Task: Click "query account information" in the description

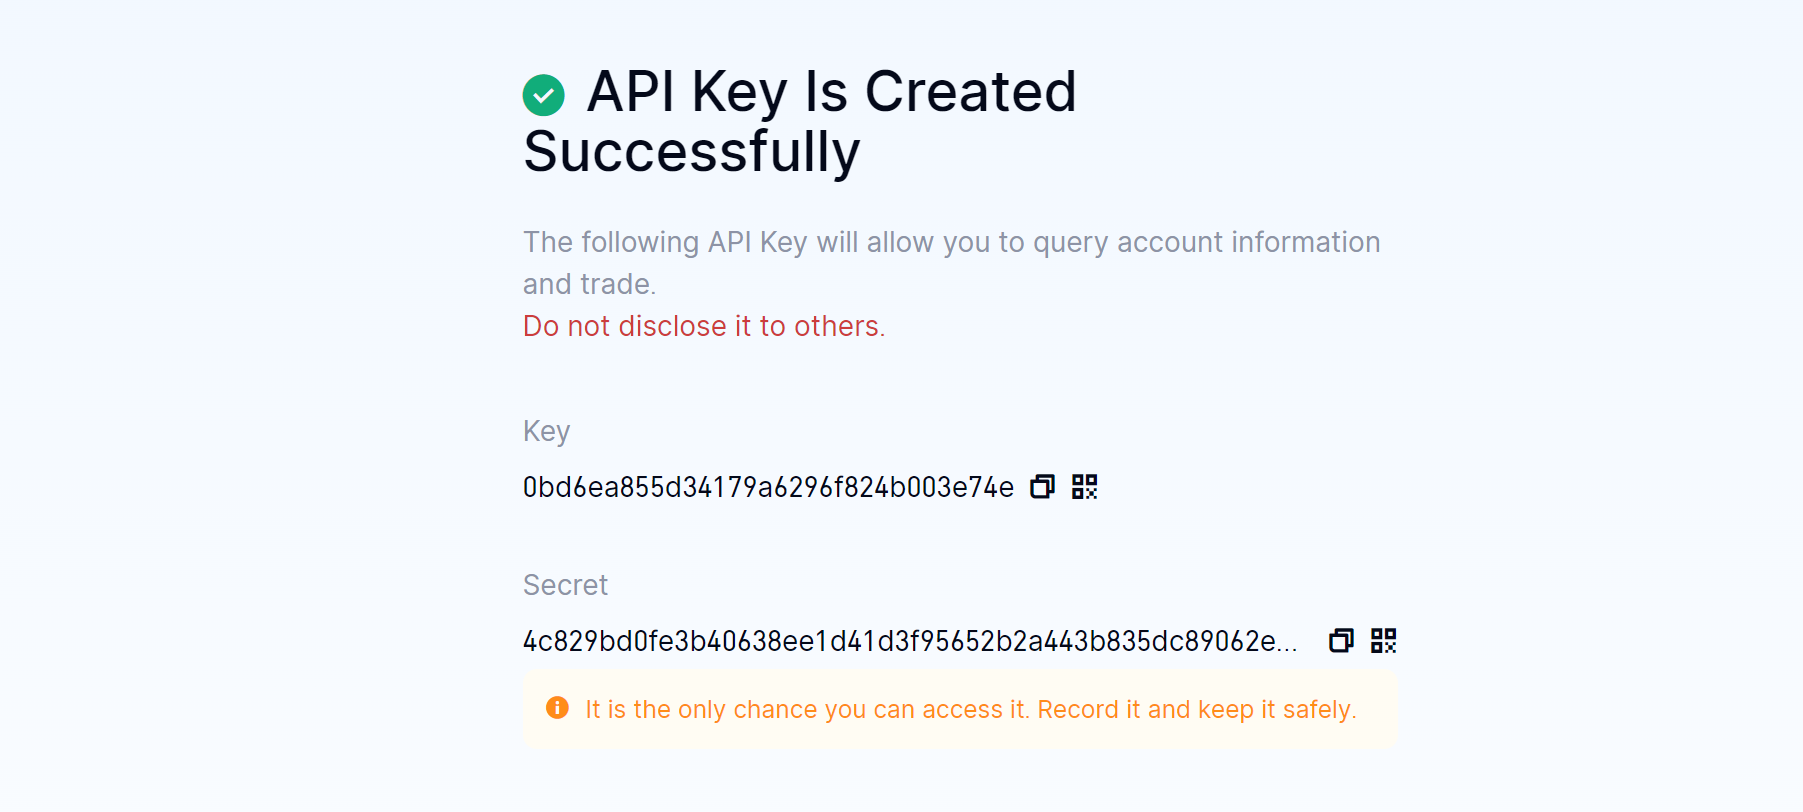Action: (x=1206, y=242)
